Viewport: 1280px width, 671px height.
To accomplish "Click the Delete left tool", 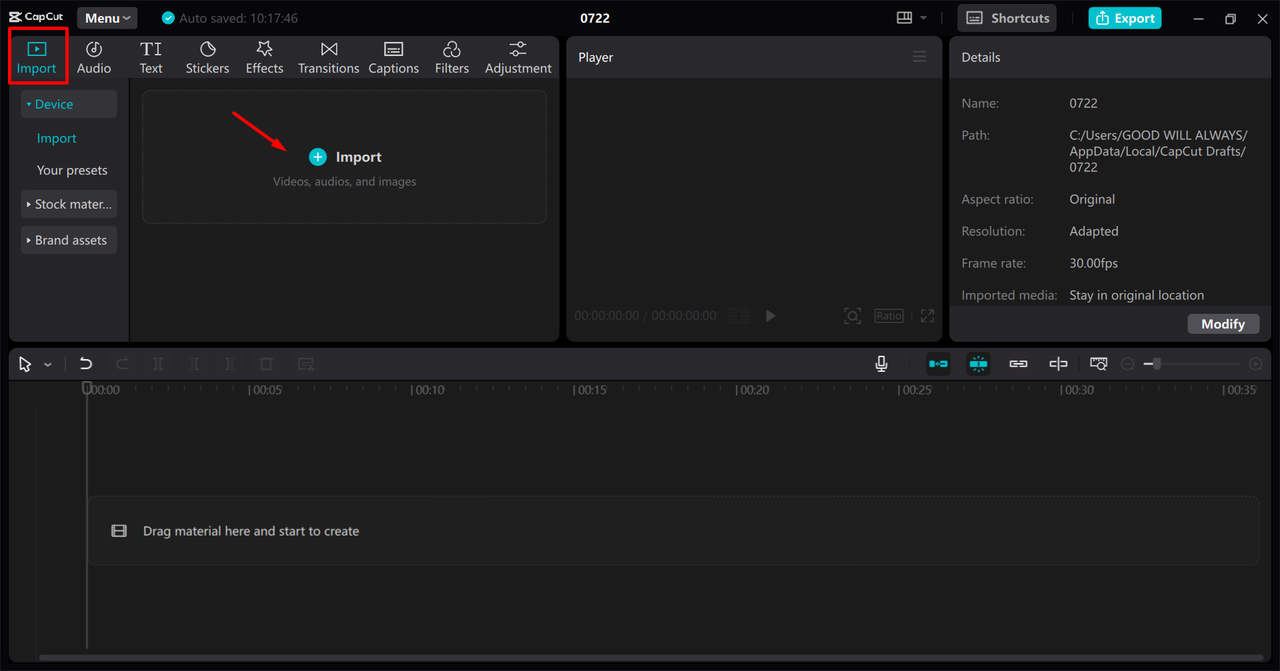I will (x=194, y=364).
